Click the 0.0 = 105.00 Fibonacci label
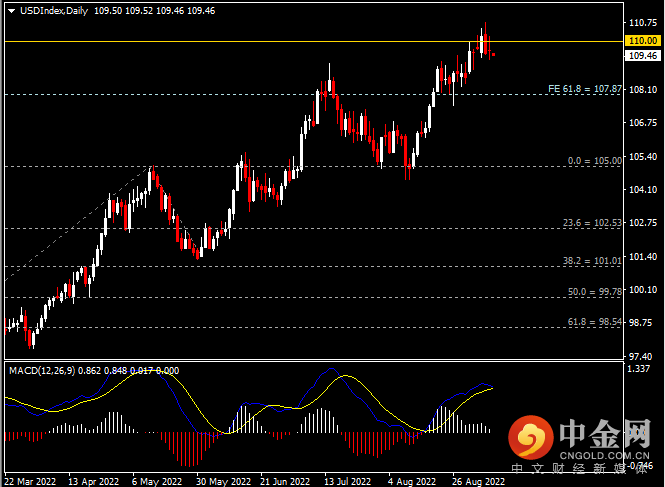The width and height of the screenshot is (665, 487). click(595, 161)
